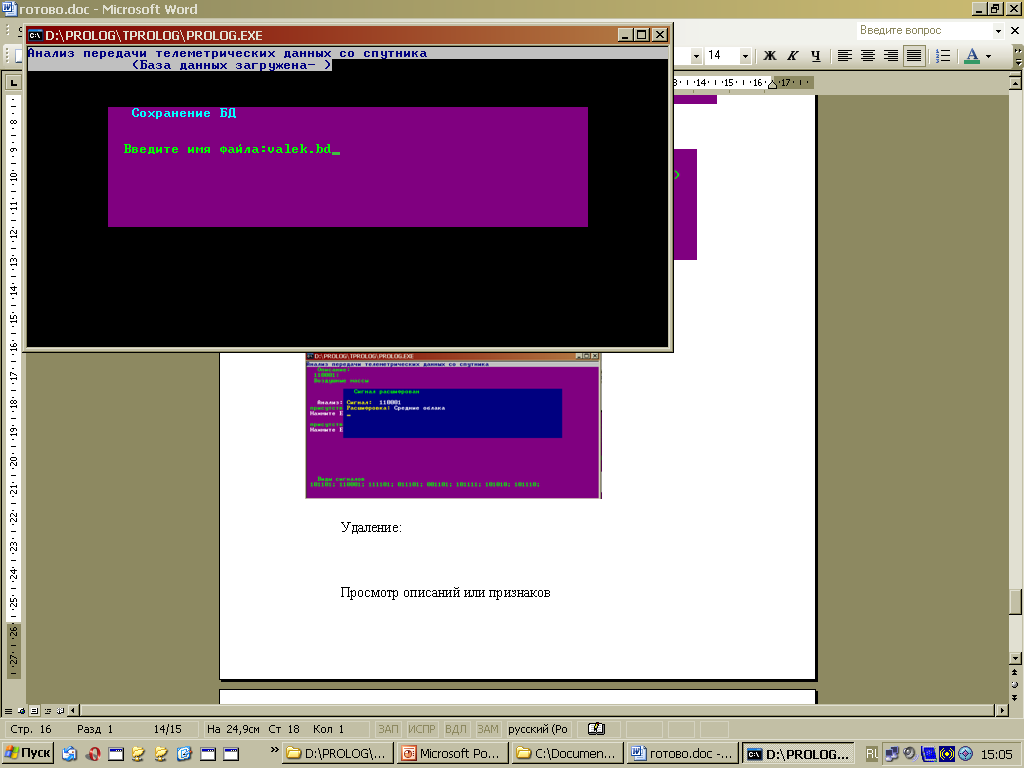Switch to the D:\PROLOG... console taskbar button

click(x=799, y=754)
